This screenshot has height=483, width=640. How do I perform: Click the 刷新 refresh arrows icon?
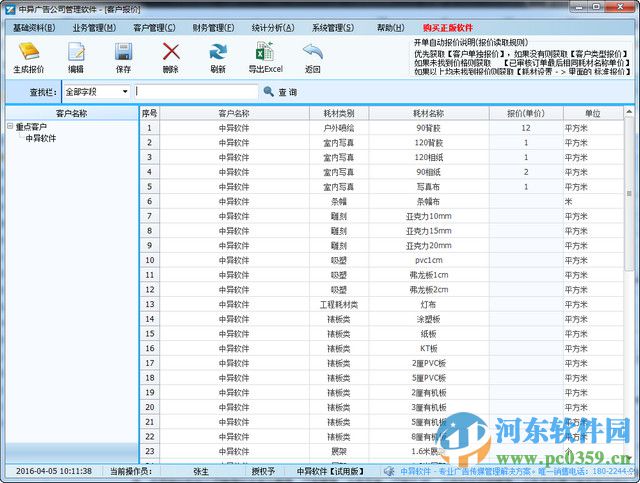[218, 52]
